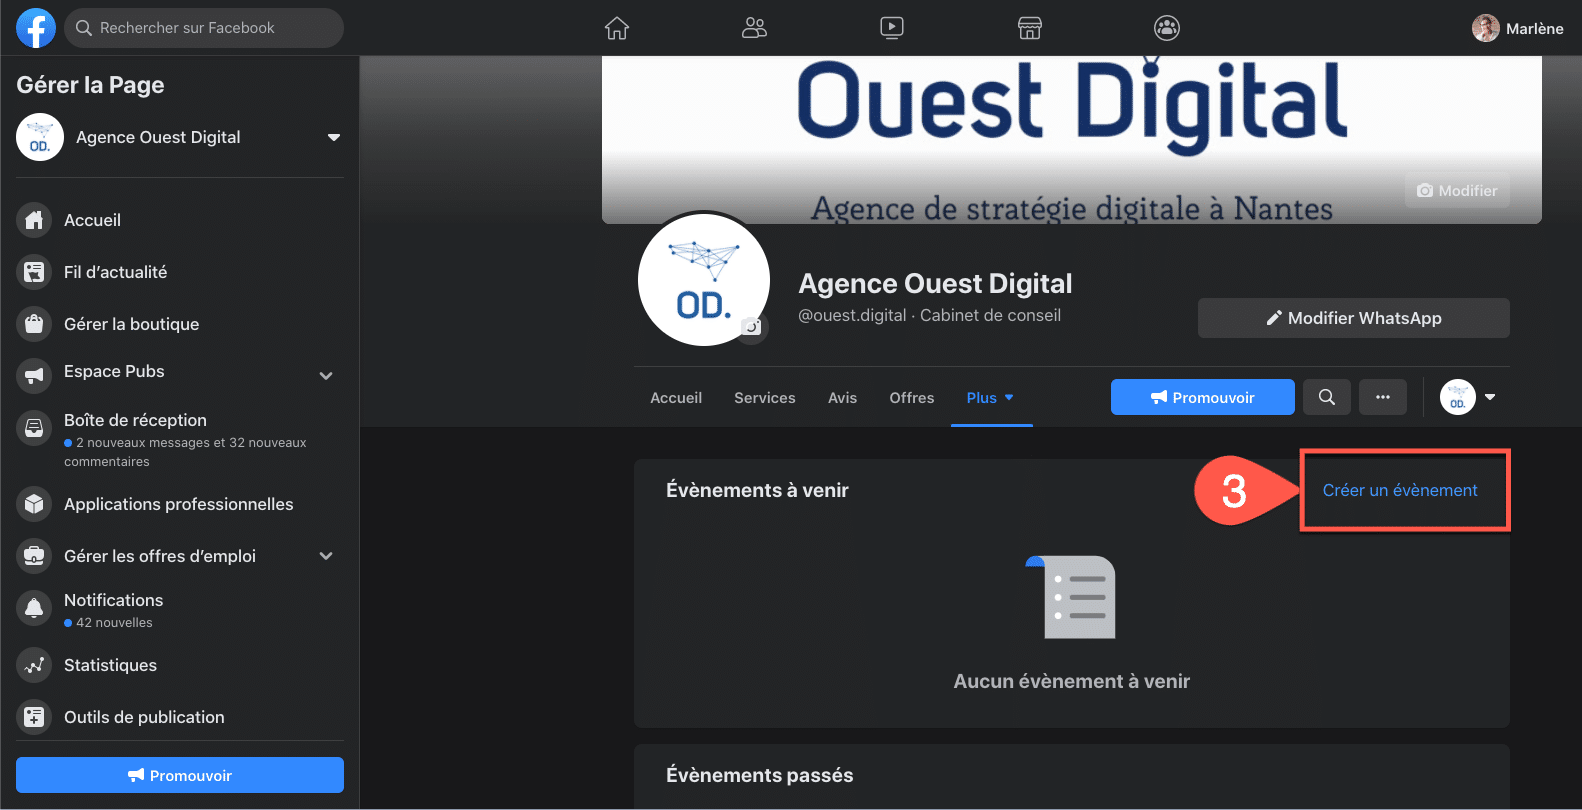Click the Gérer la Page sidebar heading
1582x810 pixels.
click(x=90, y=85)
